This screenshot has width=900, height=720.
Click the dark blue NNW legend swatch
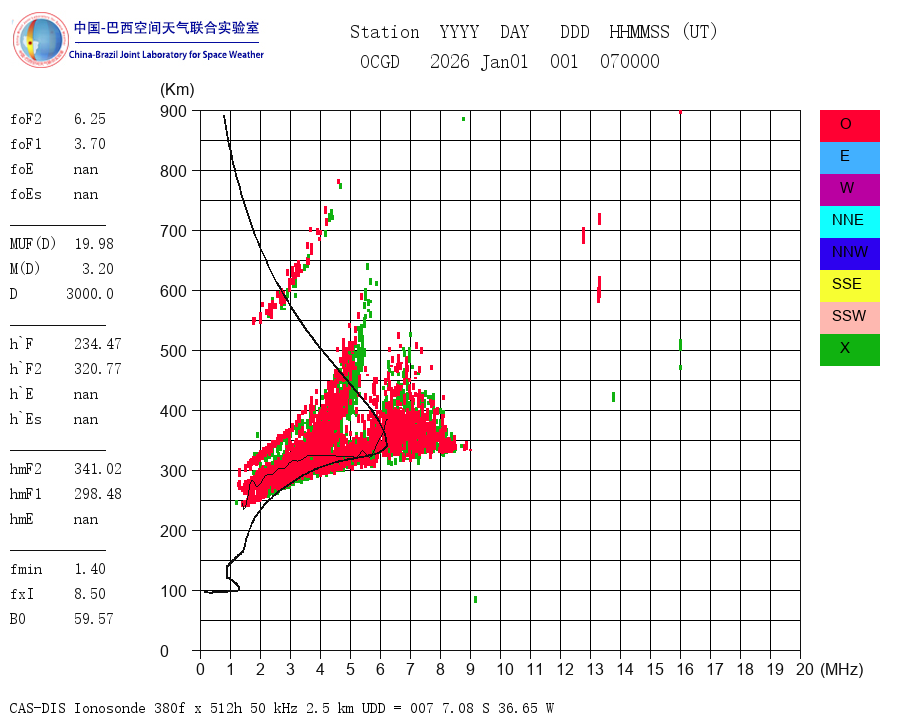(849, 254)
